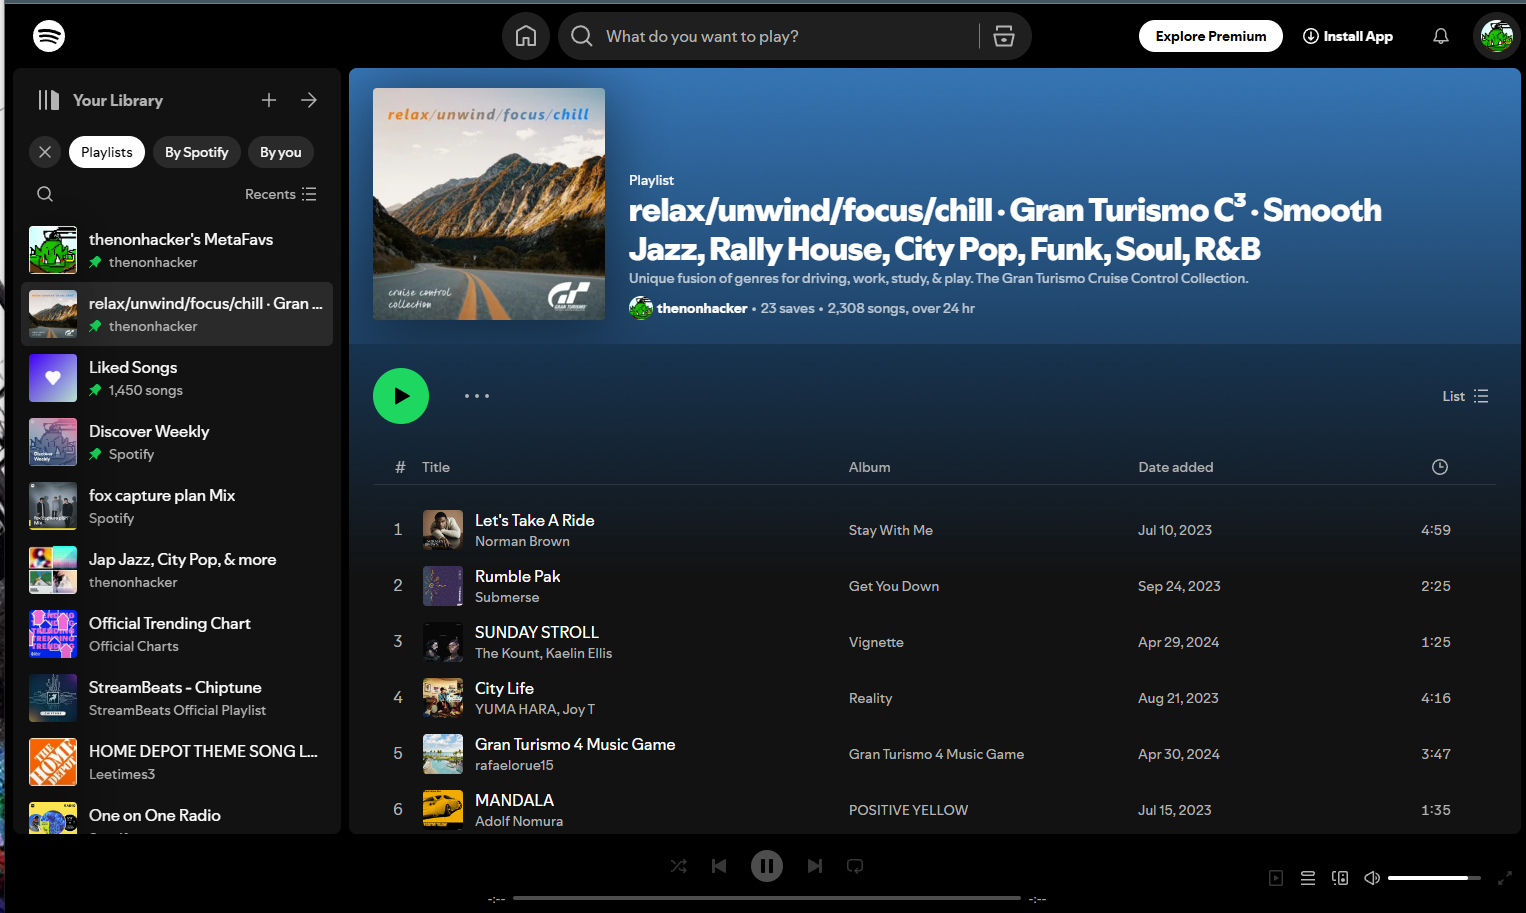Image resolution: width=1526 pixels, height=913 pixels.
Task: Select the By you filter chip
Action: (x=281, y=152)
